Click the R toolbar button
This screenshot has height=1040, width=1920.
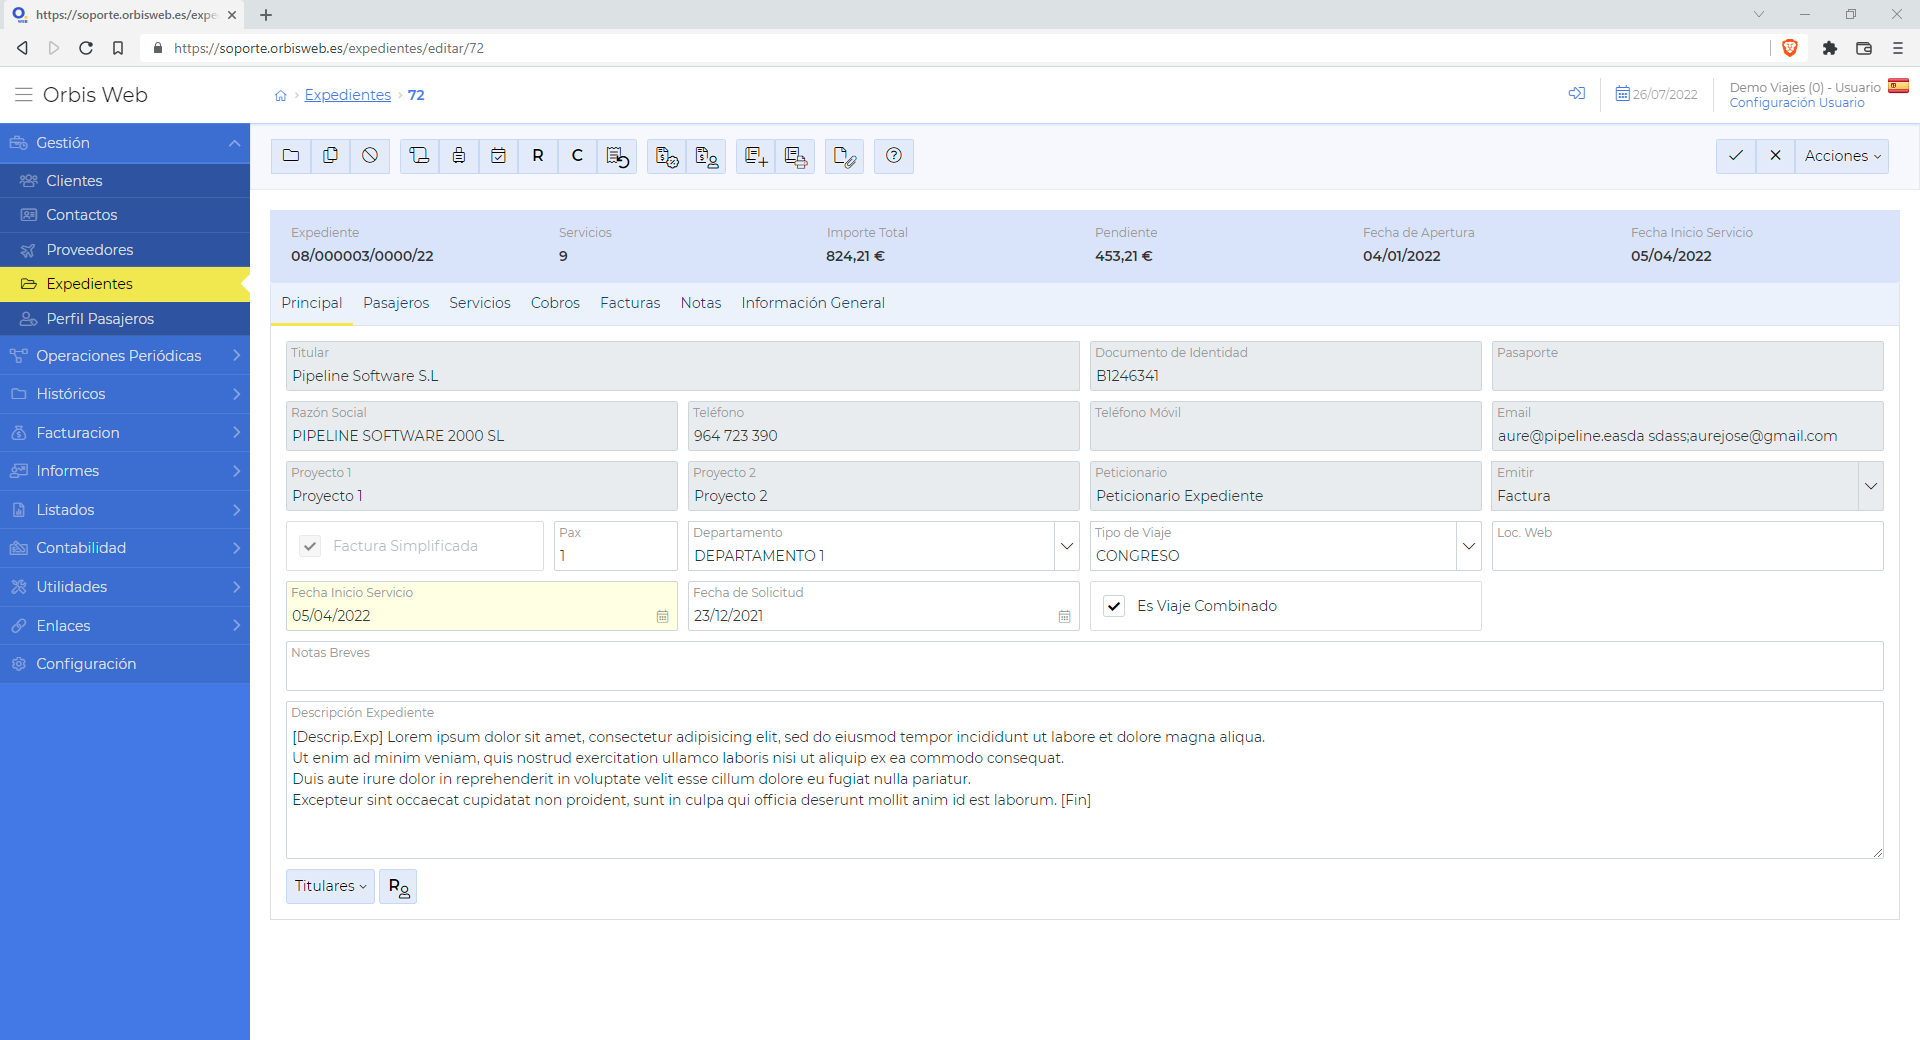(x=538, y=156)
